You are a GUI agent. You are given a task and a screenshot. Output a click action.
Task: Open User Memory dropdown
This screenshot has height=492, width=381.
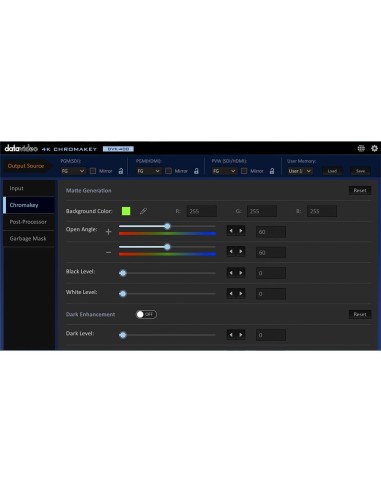[300, 171]
